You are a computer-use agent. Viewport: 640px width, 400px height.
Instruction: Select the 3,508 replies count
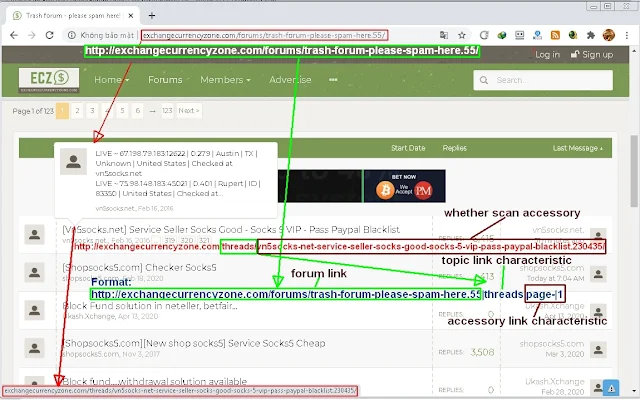482,352
